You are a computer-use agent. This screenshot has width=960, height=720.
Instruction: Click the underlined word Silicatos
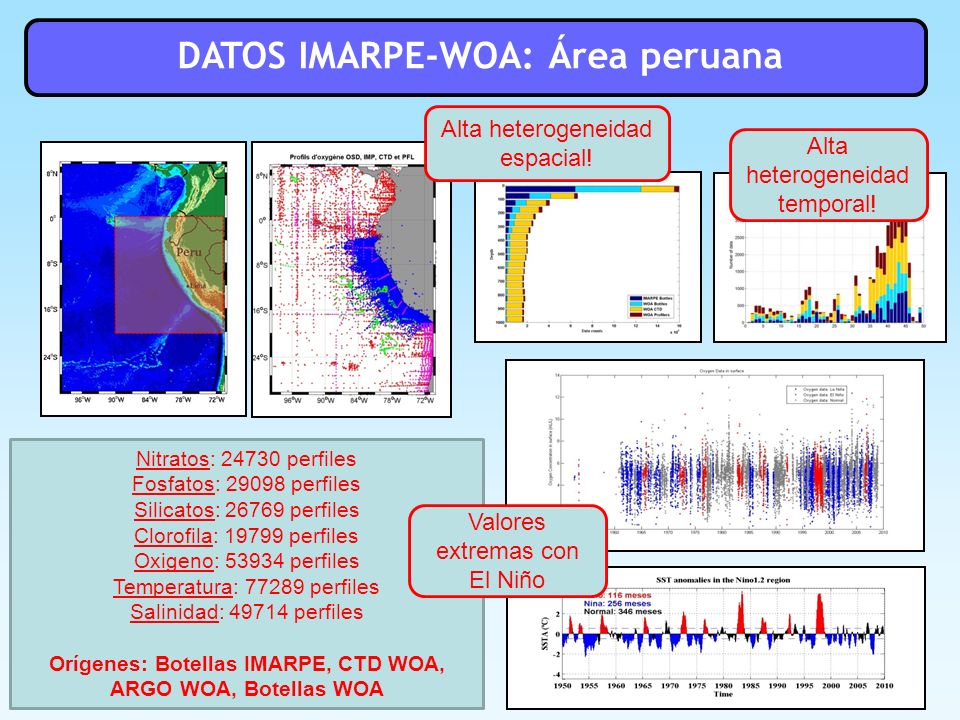pos(174,509)
